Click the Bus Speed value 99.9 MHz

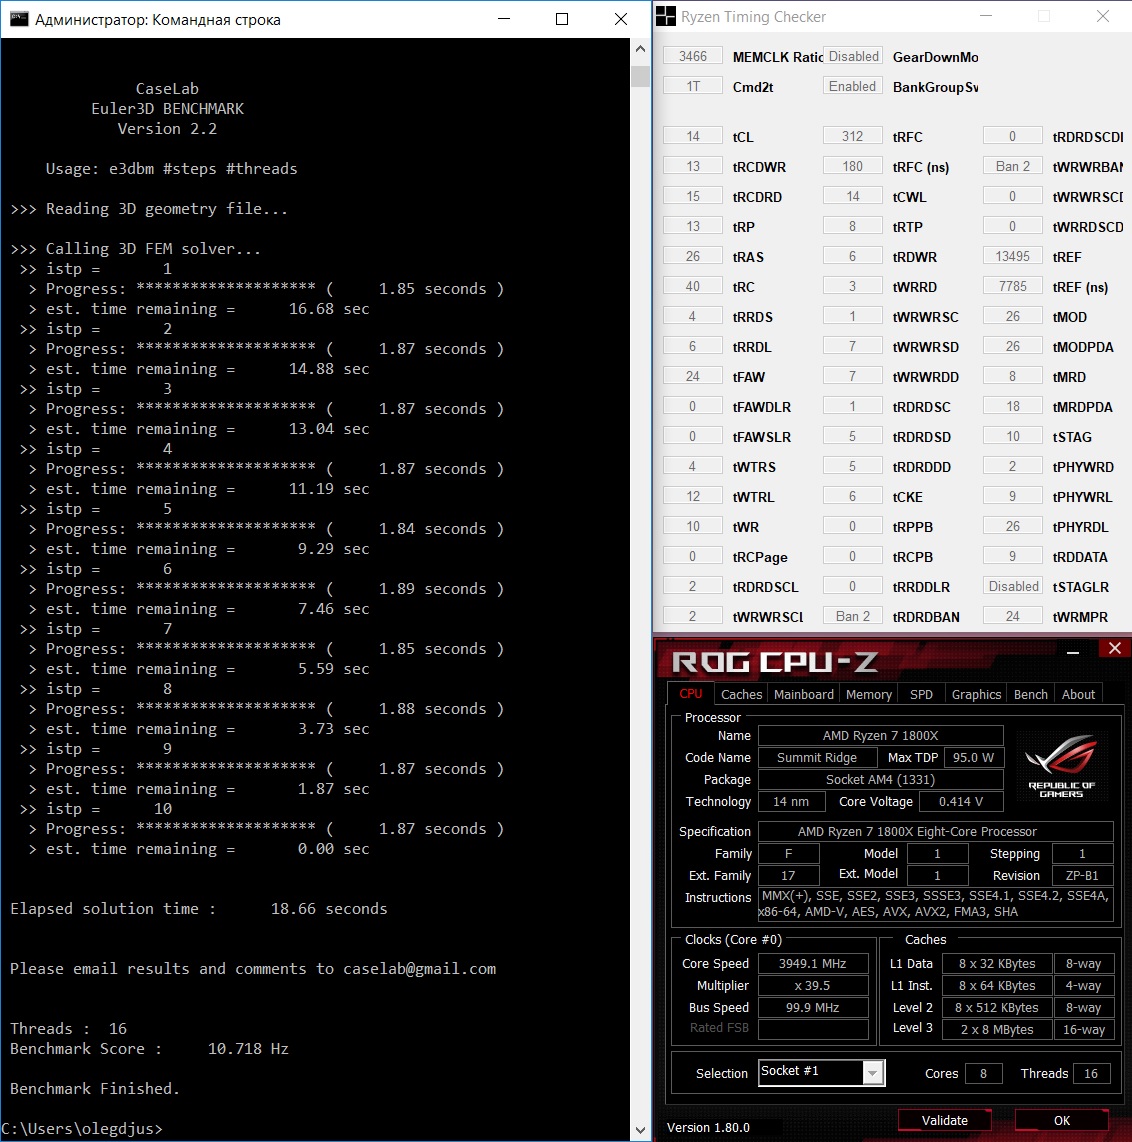tap(813, 1008)
